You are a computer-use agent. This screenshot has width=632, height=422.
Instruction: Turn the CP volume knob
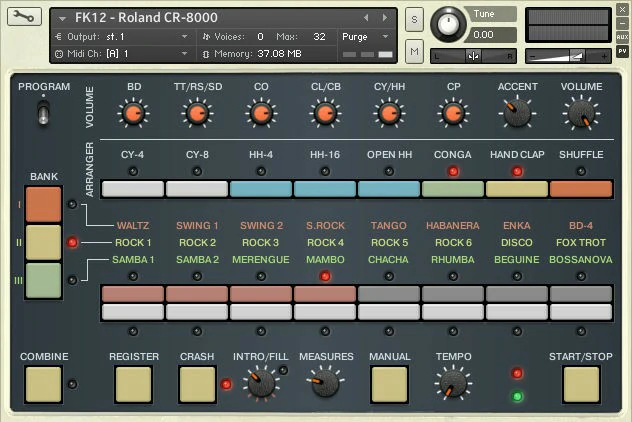click(453, 114)
